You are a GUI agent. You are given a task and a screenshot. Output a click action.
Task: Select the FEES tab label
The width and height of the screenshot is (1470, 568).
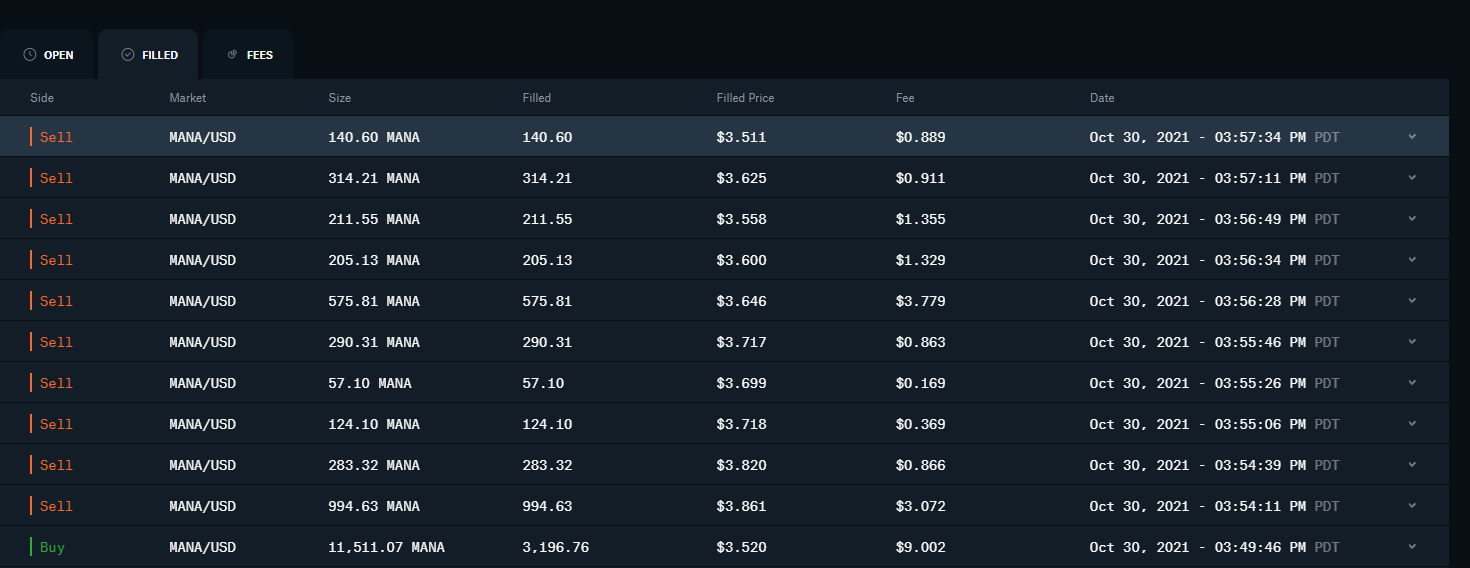pyautogui.click(x=260, y=55)
